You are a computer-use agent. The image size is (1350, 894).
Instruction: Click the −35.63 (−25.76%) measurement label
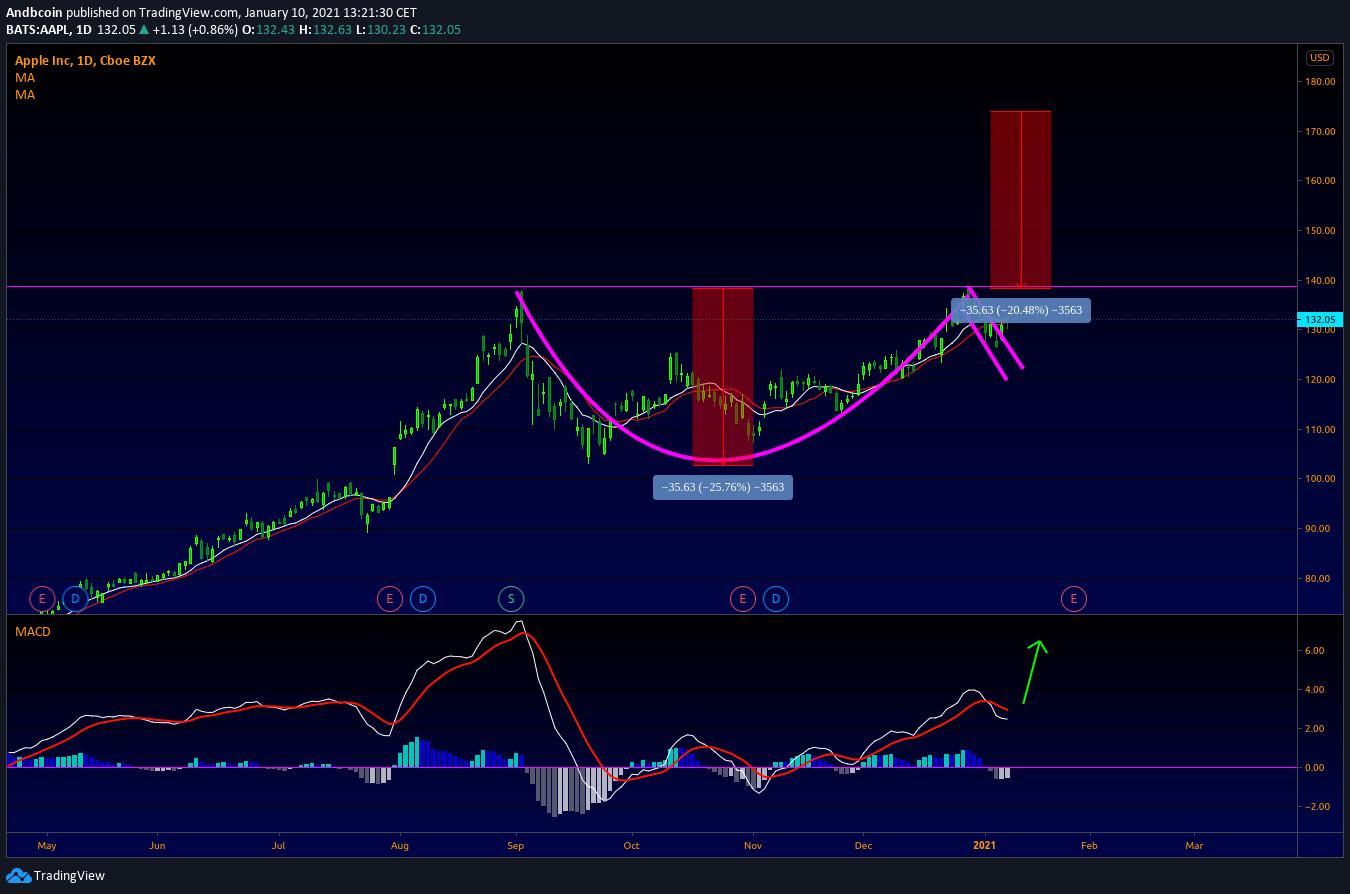pyautogui.click(x=723, y=488)
